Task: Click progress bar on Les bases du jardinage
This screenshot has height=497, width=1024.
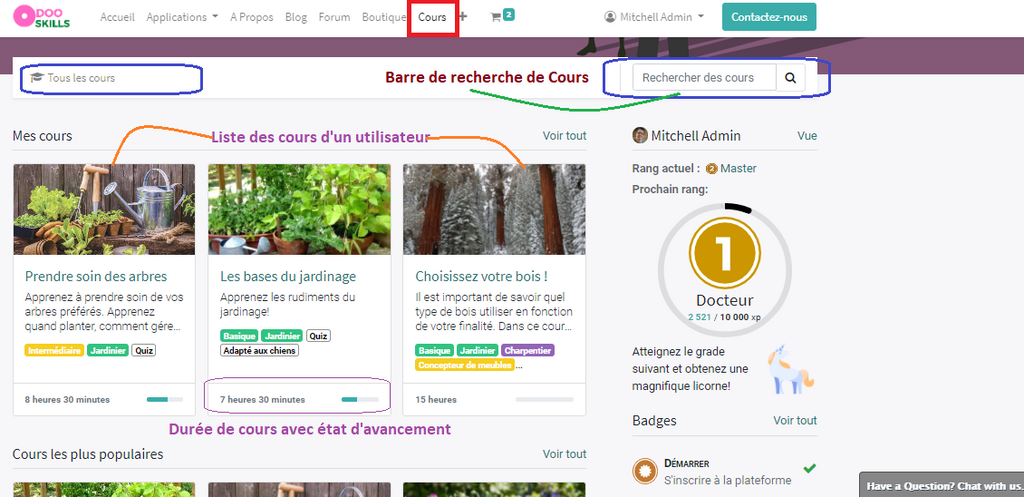Action: click(x=359, y=399)
